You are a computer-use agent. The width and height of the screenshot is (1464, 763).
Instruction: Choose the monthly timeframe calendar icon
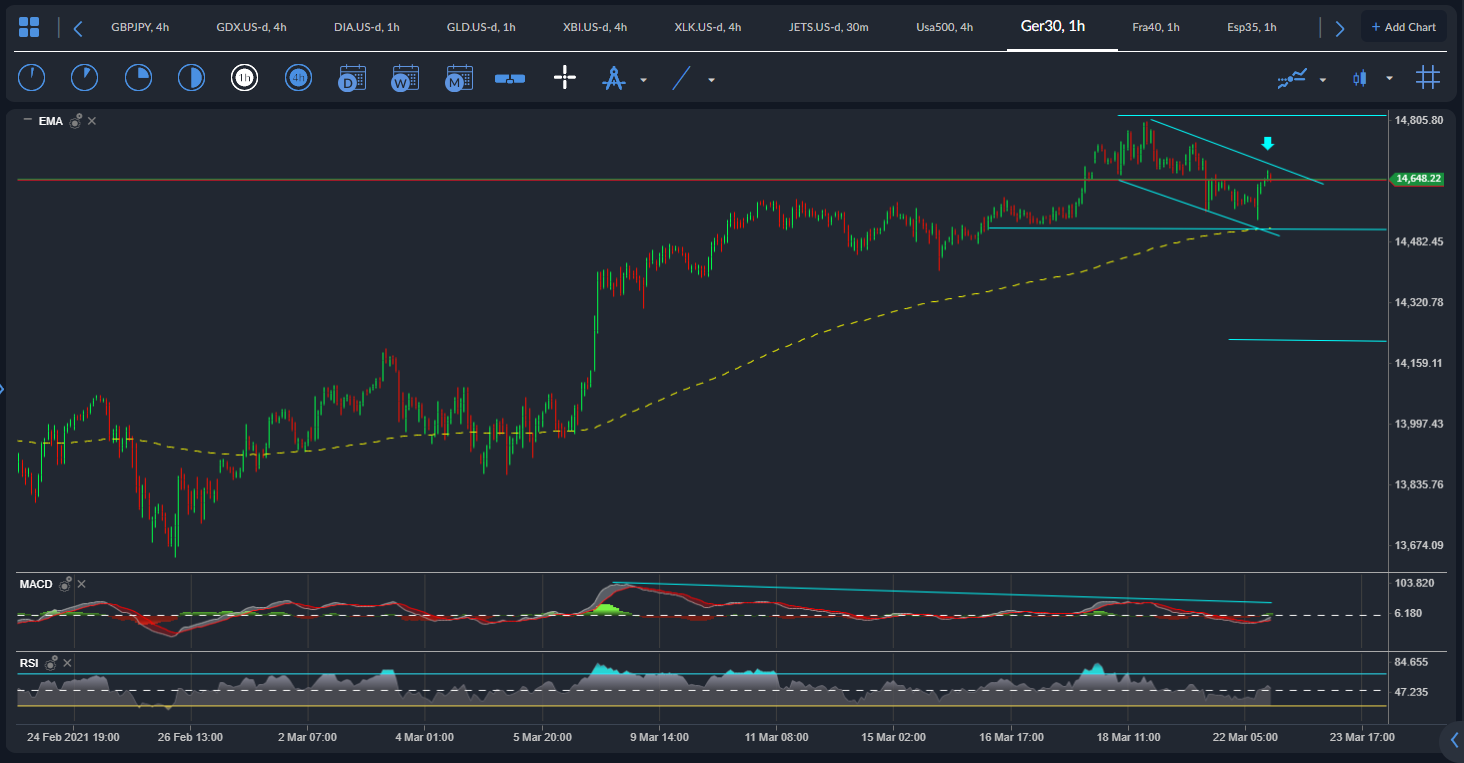click(x=459, y=78)
